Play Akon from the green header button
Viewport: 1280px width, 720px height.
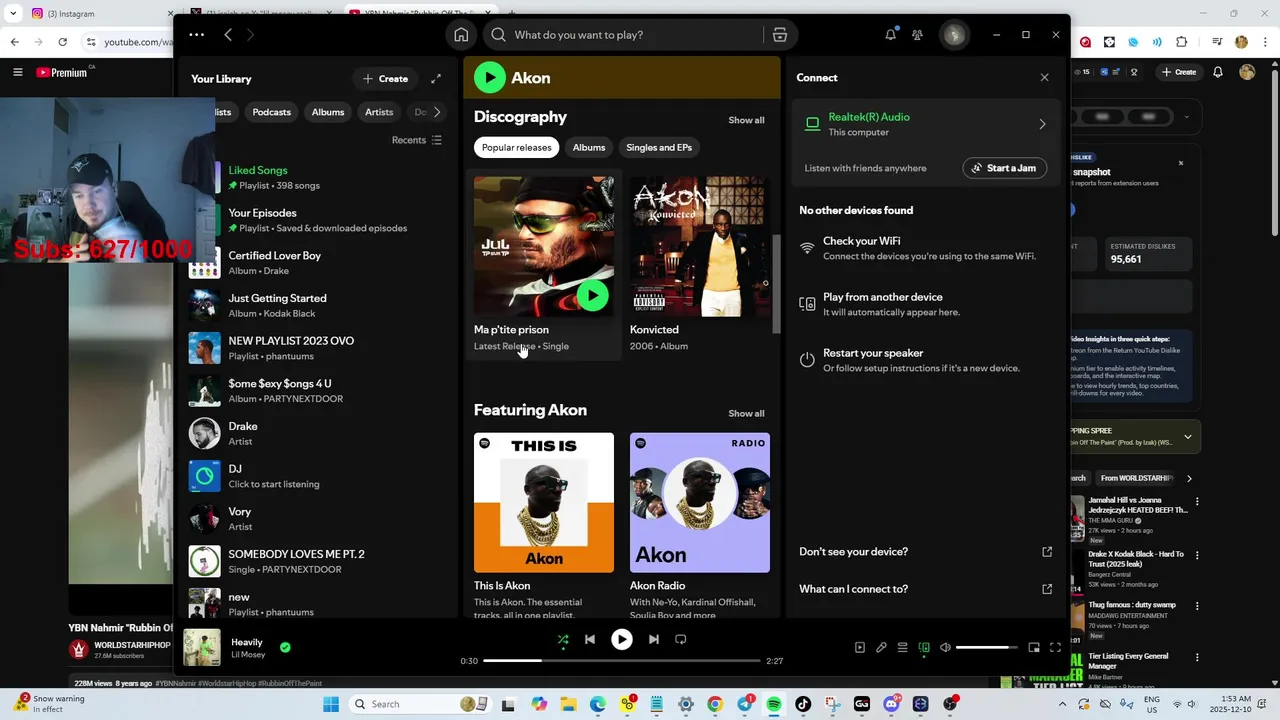click(490, 77)
